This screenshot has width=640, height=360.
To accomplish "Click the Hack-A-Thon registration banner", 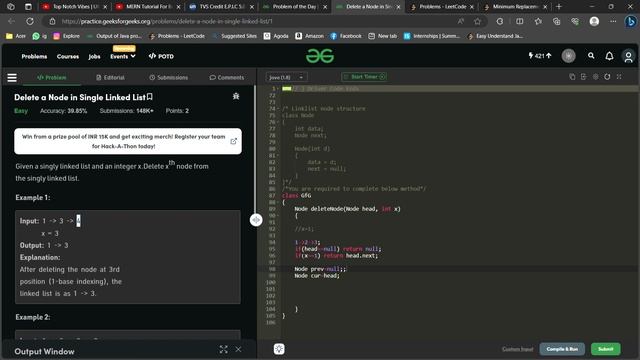I will [x=128, y=141].
